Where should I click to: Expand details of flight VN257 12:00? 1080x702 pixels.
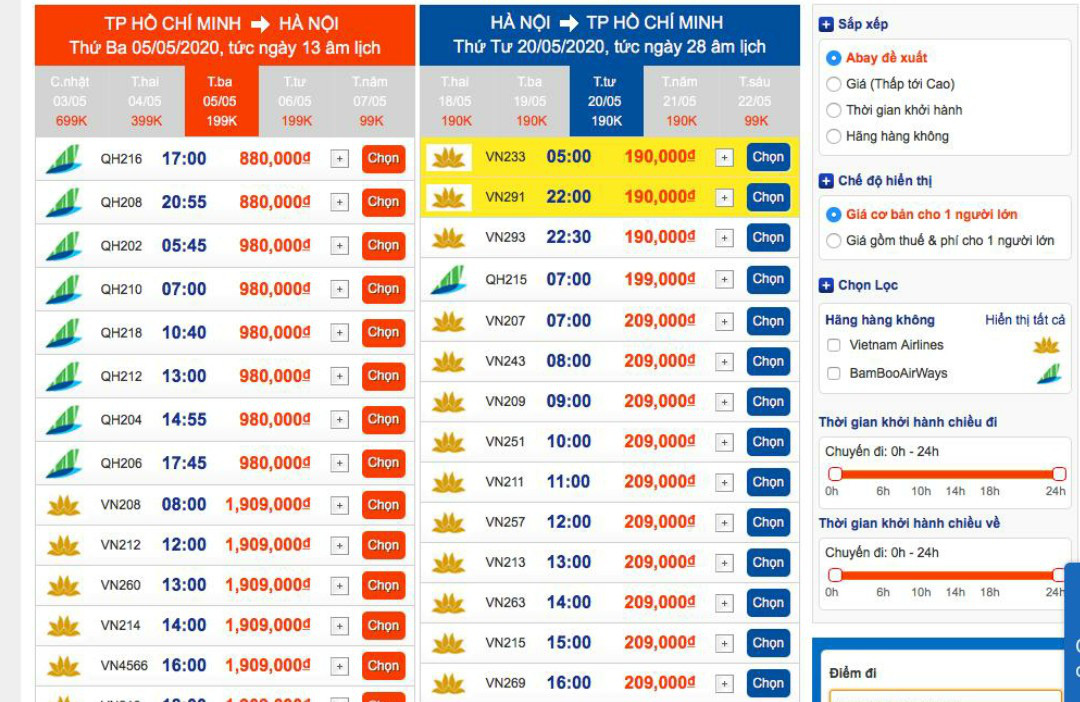[724, 523]
